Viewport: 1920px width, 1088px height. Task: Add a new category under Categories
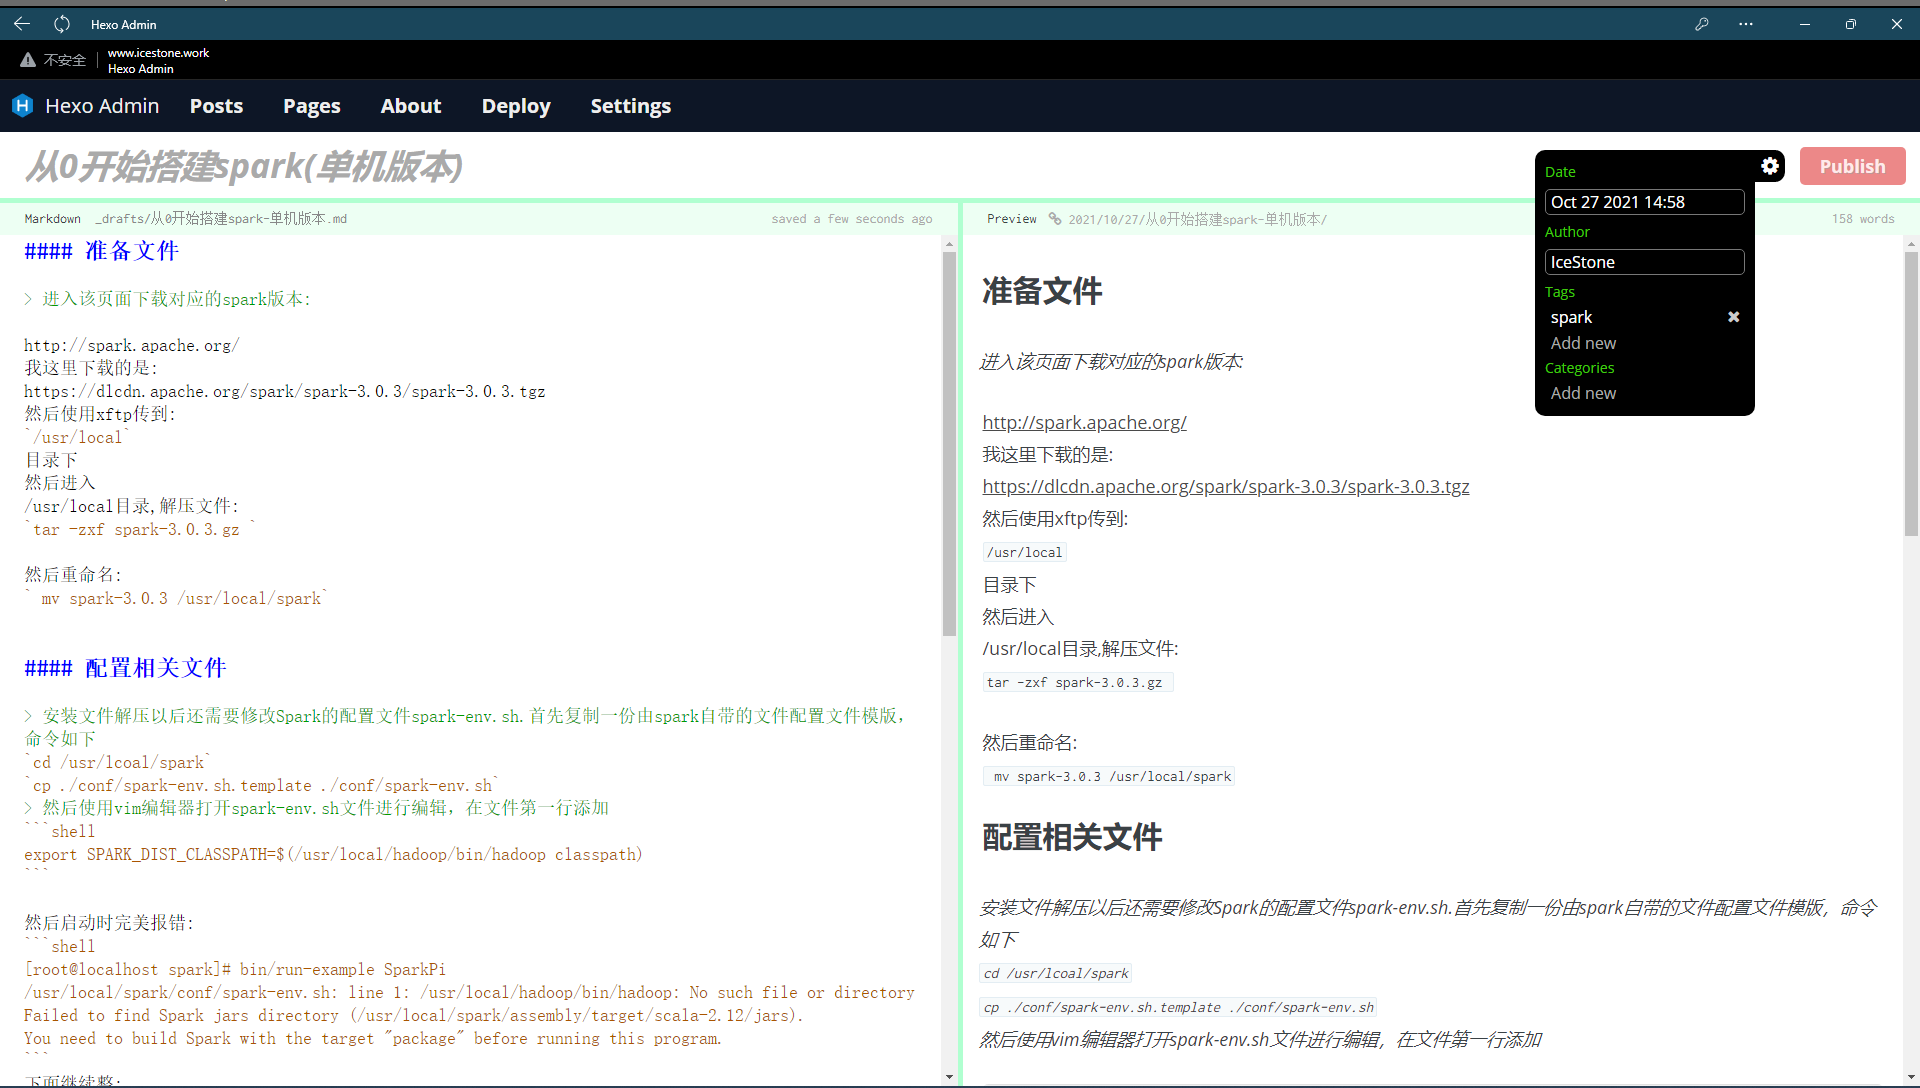(x=1583, y=393)
